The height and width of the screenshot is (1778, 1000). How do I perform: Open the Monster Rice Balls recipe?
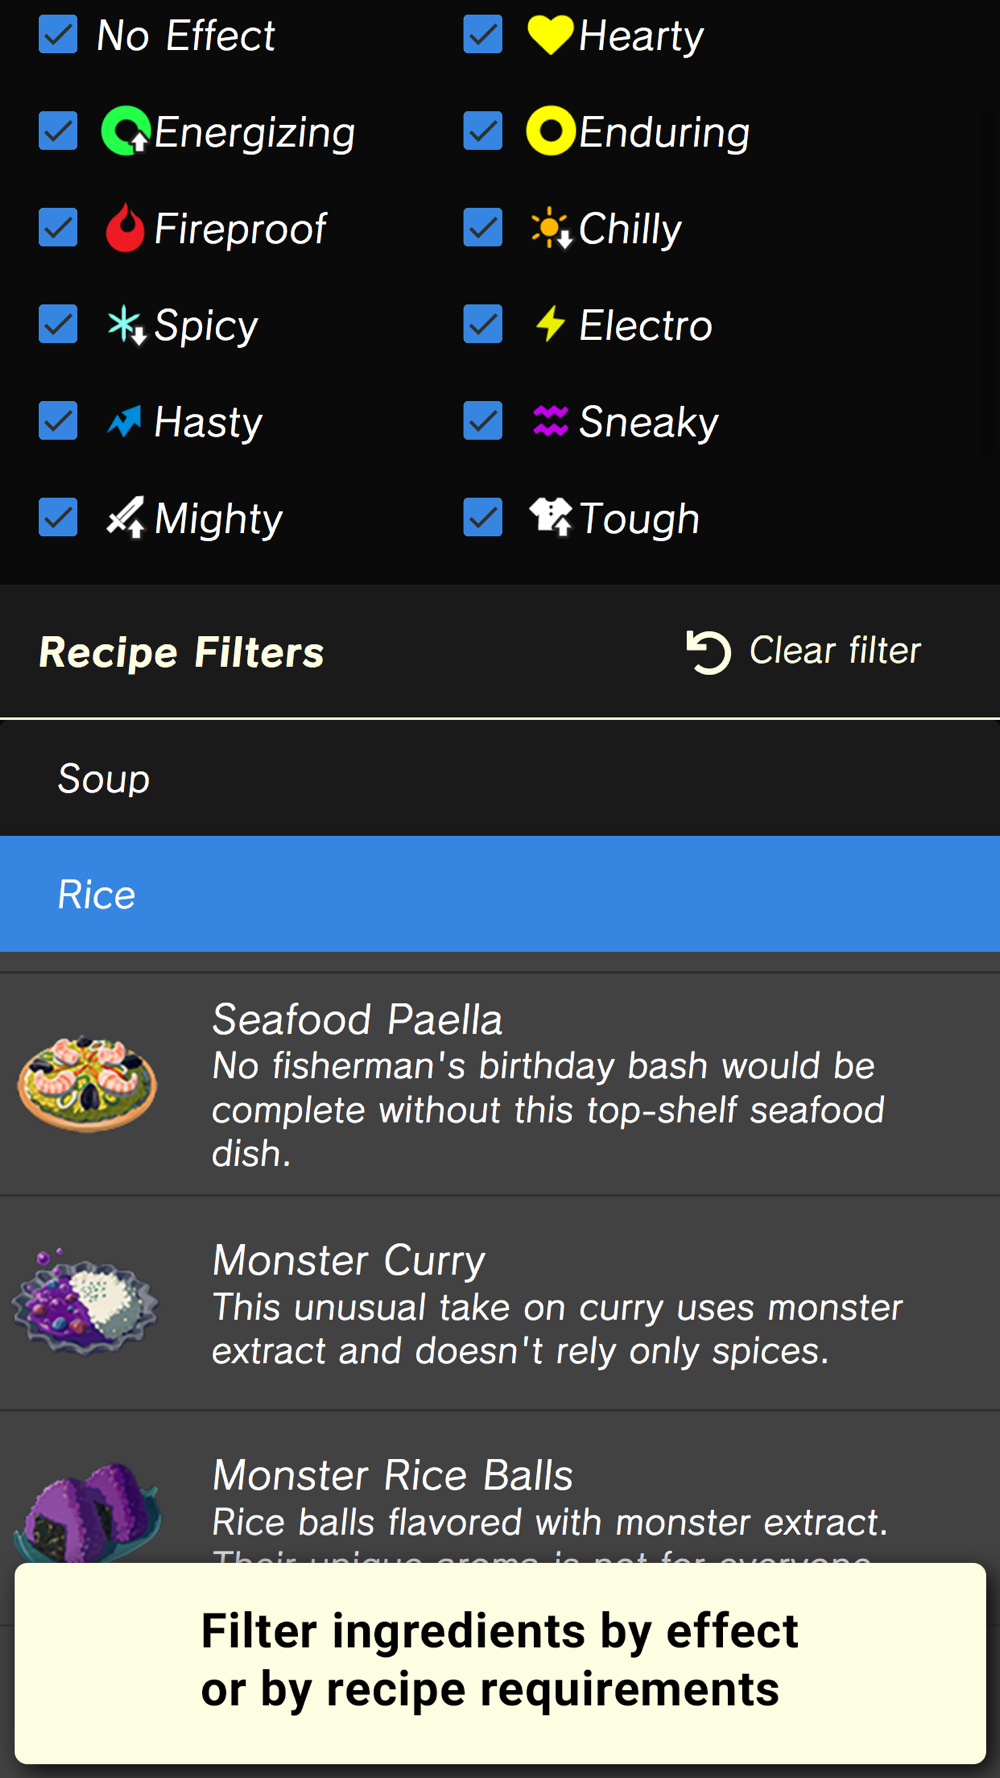point(500,1490)
